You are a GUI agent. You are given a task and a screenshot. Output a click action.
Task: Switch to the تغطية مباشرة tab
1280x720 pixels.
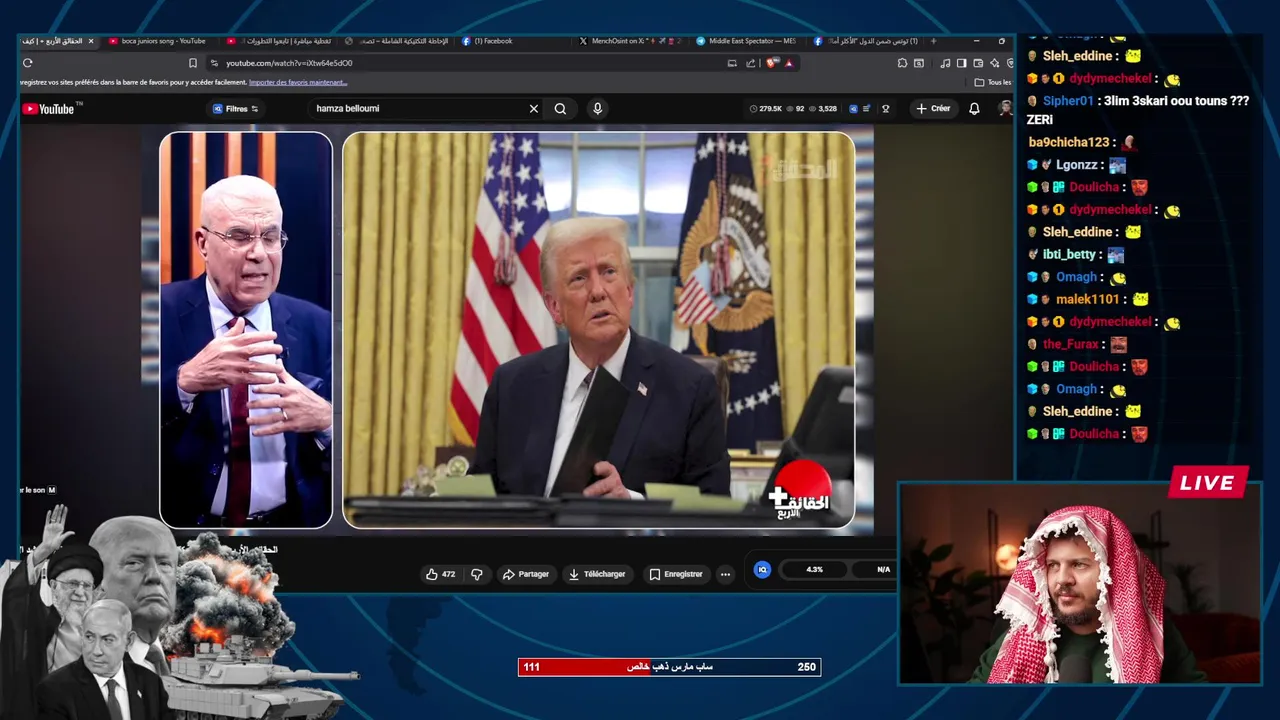pos(280,41)
